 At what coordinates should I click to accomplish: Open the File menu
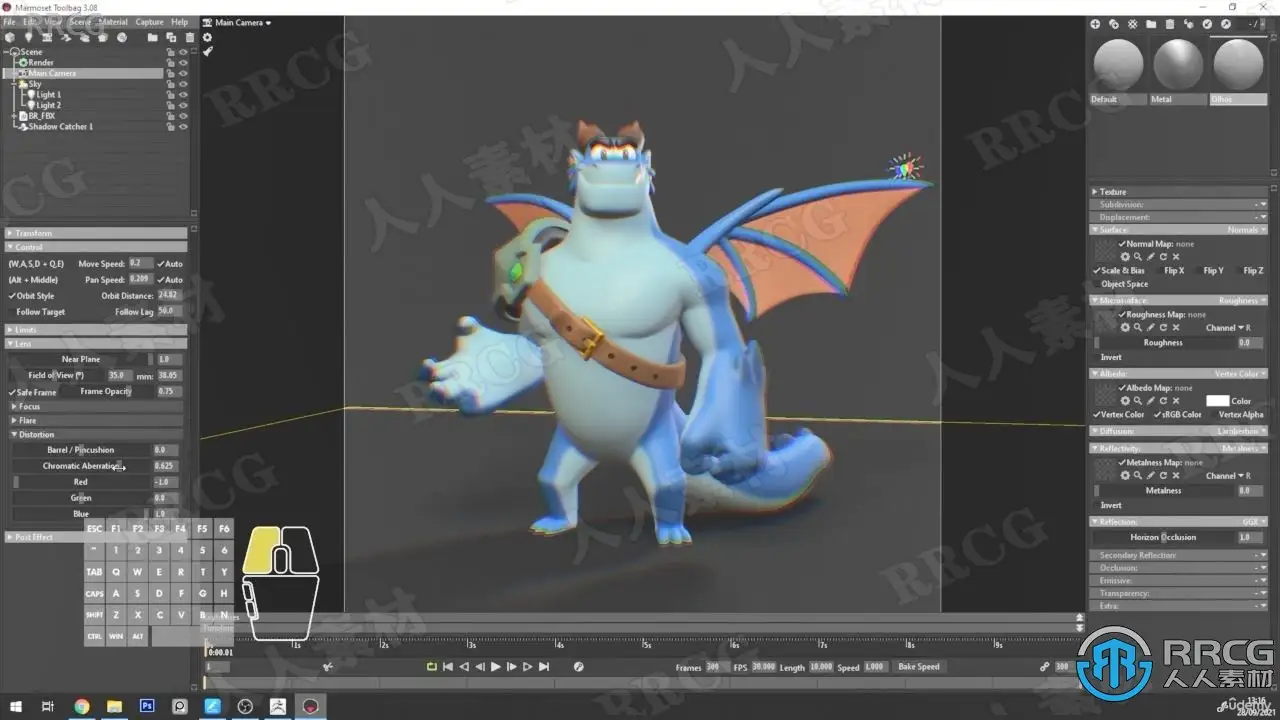tap(9, 22)
